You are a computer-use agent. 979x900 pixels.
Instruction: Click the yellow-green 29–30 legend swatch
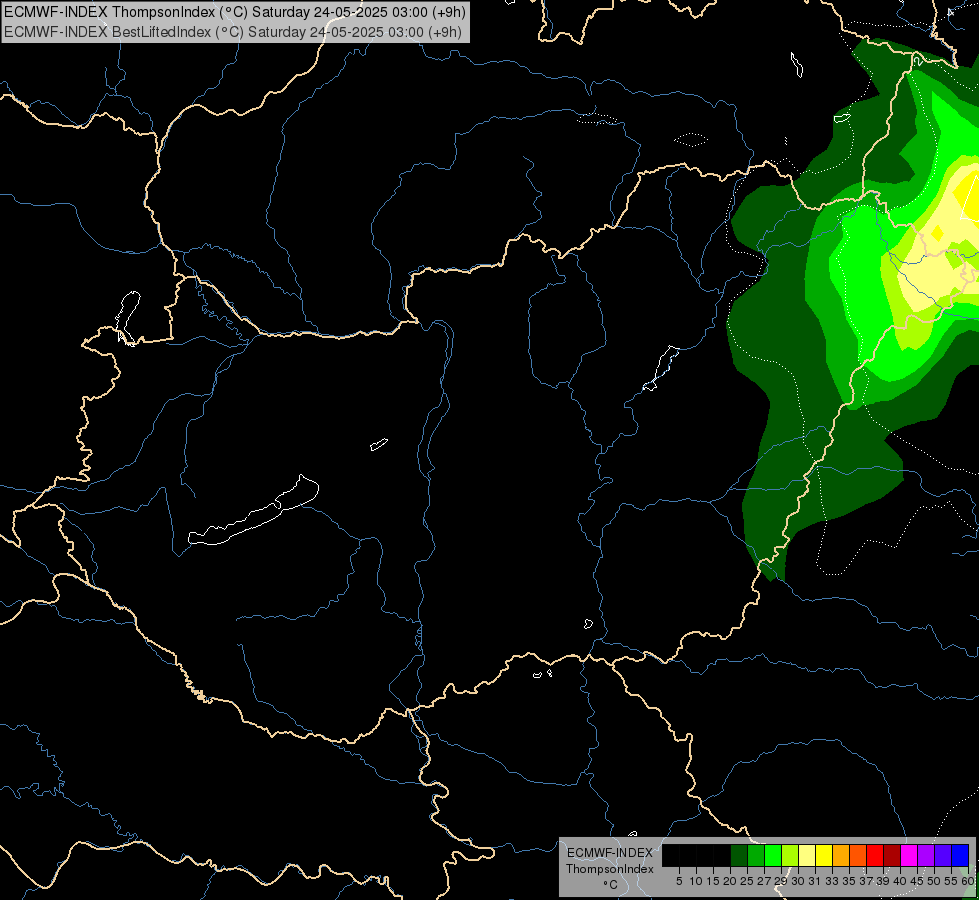790,856
